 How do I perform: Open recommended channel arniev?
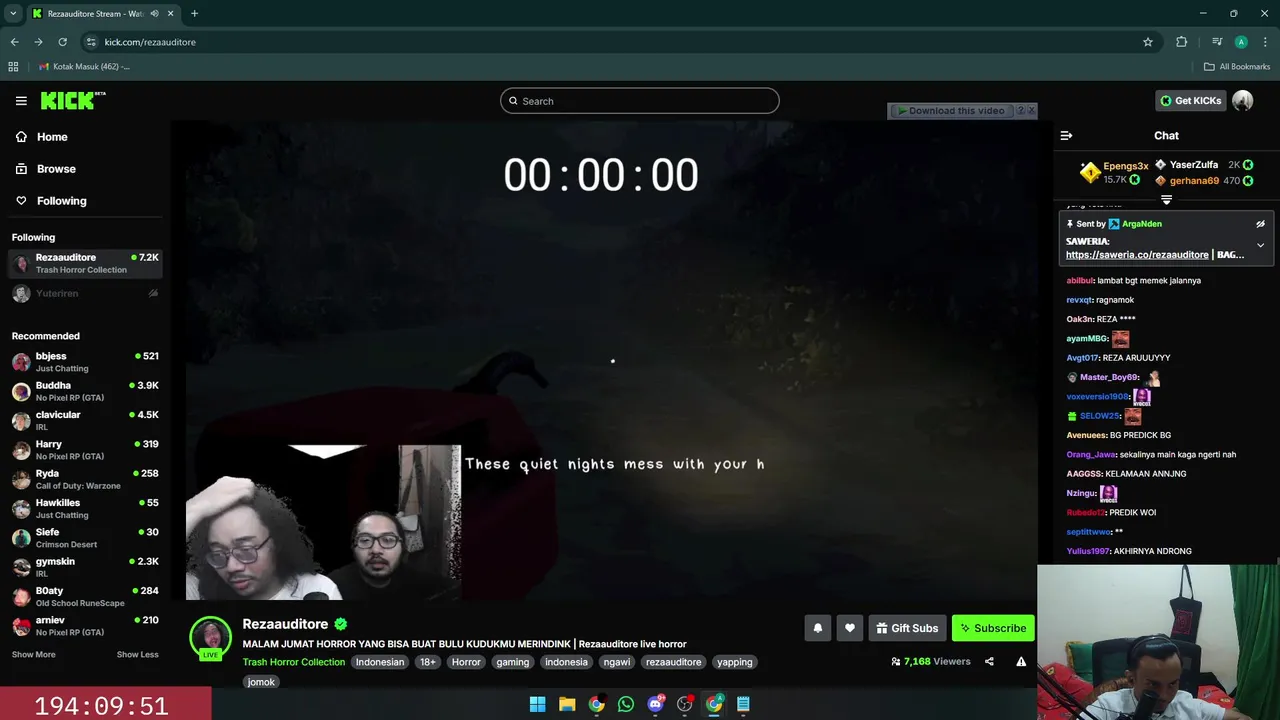(x=85, y=626)
